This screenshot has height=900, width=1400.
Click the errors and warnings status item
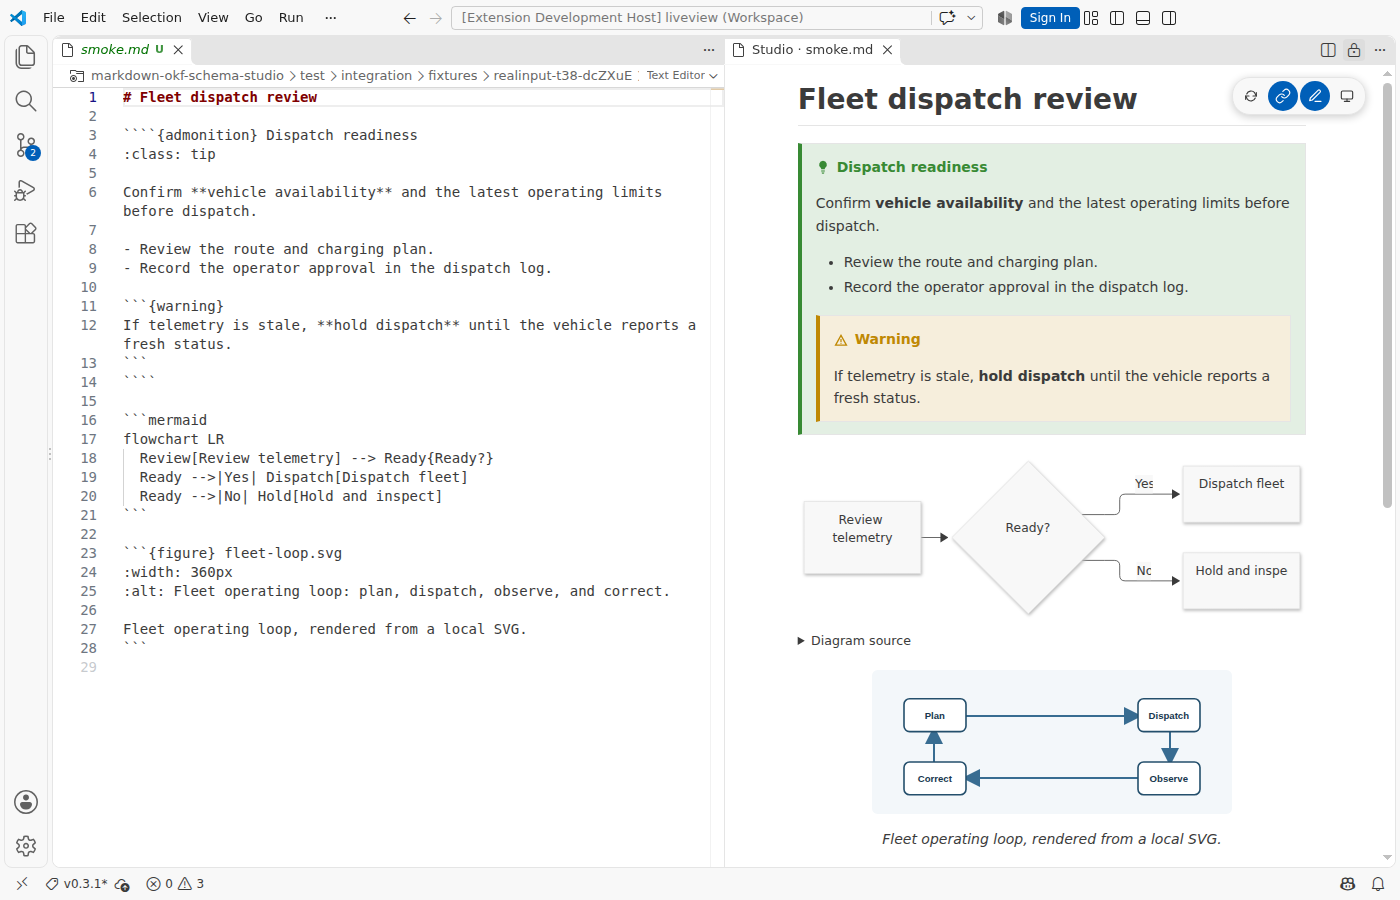point(175,884)
